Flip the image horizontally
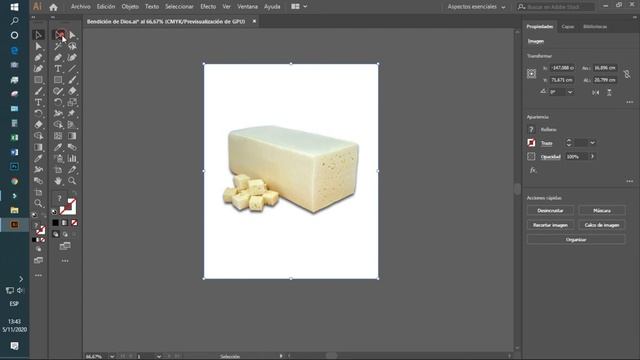 [x=596, y=93]
